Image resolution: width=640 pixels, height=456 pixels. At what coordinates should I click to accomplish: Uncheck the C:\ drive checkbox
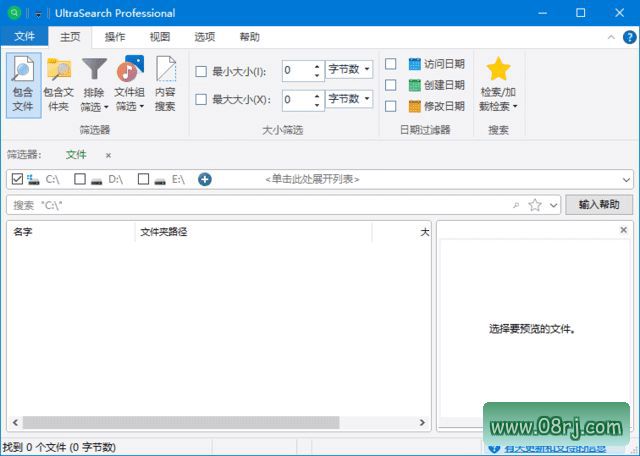click(x=17, y=179)
